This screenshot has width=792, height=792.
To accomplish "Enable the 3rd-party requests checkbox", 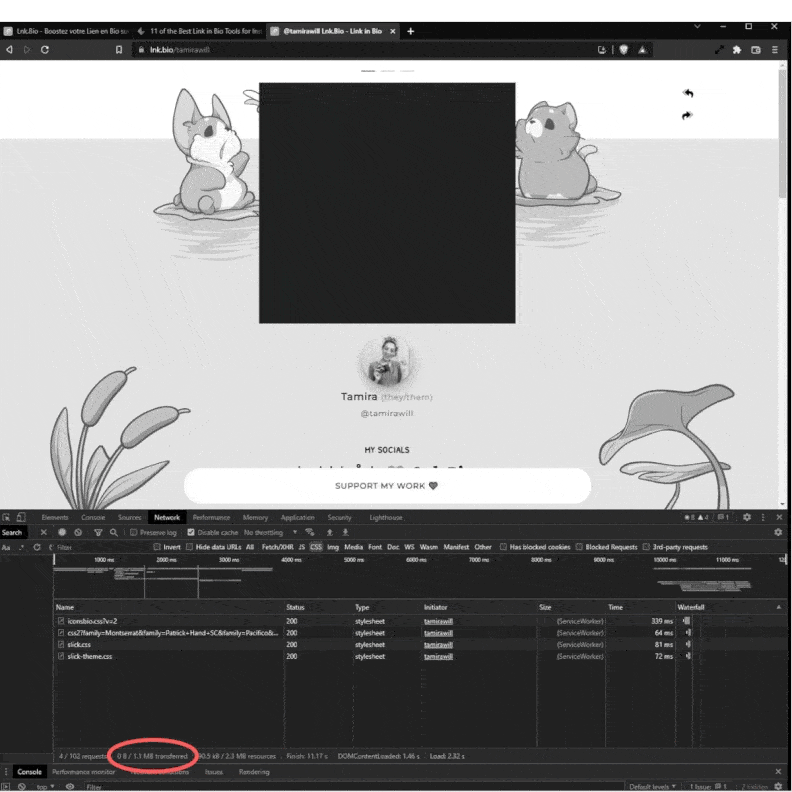I will point(646,547).
